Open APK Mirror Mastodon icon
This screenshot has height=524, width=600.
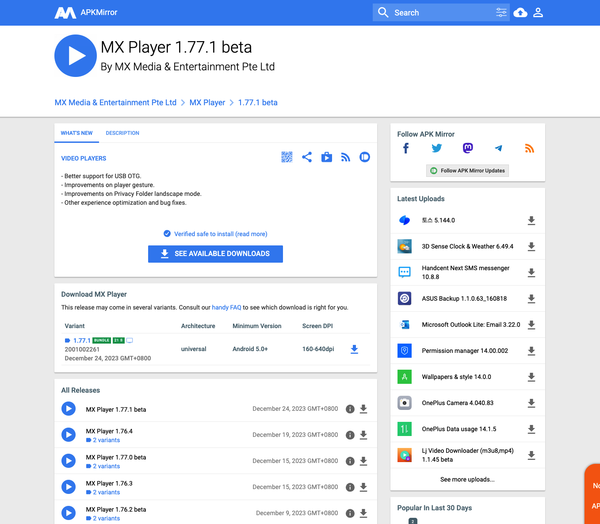(x=468, y=148)
